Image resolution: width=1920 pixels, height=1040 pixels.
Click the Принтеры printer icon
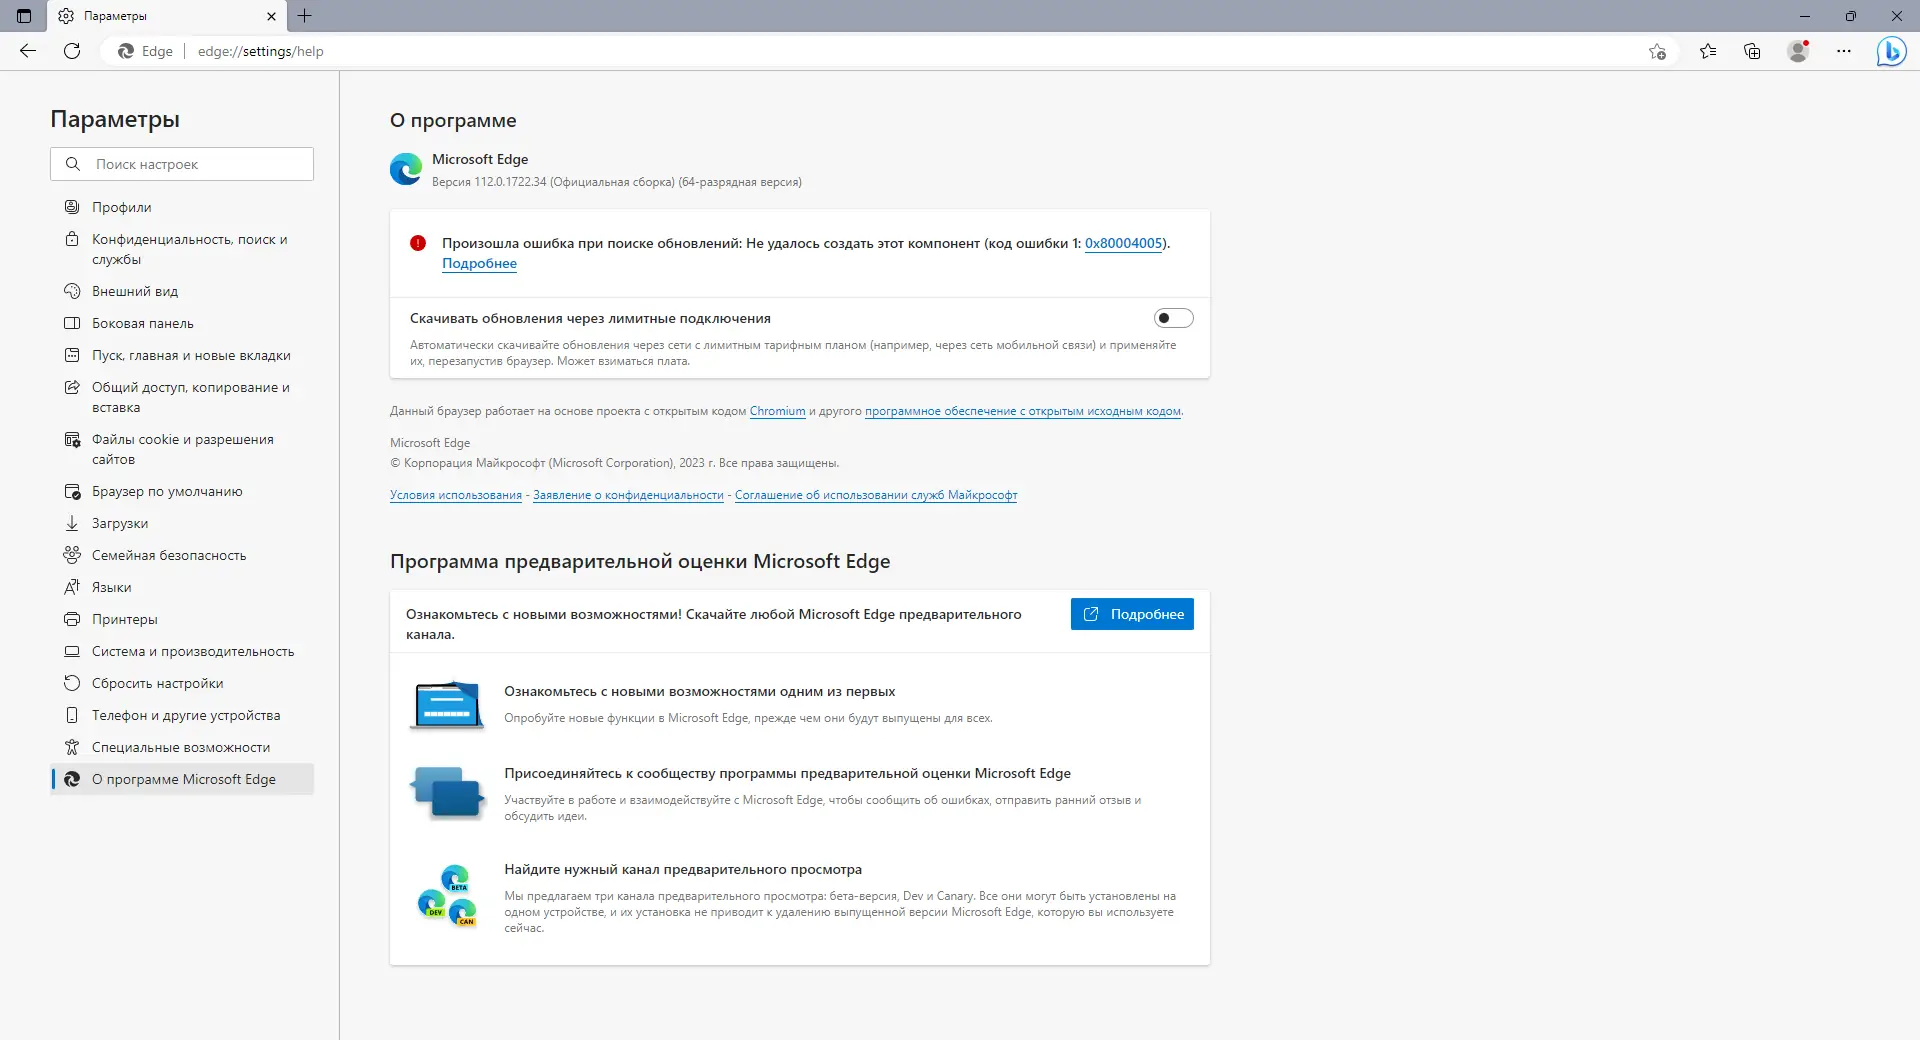(72, 619)
